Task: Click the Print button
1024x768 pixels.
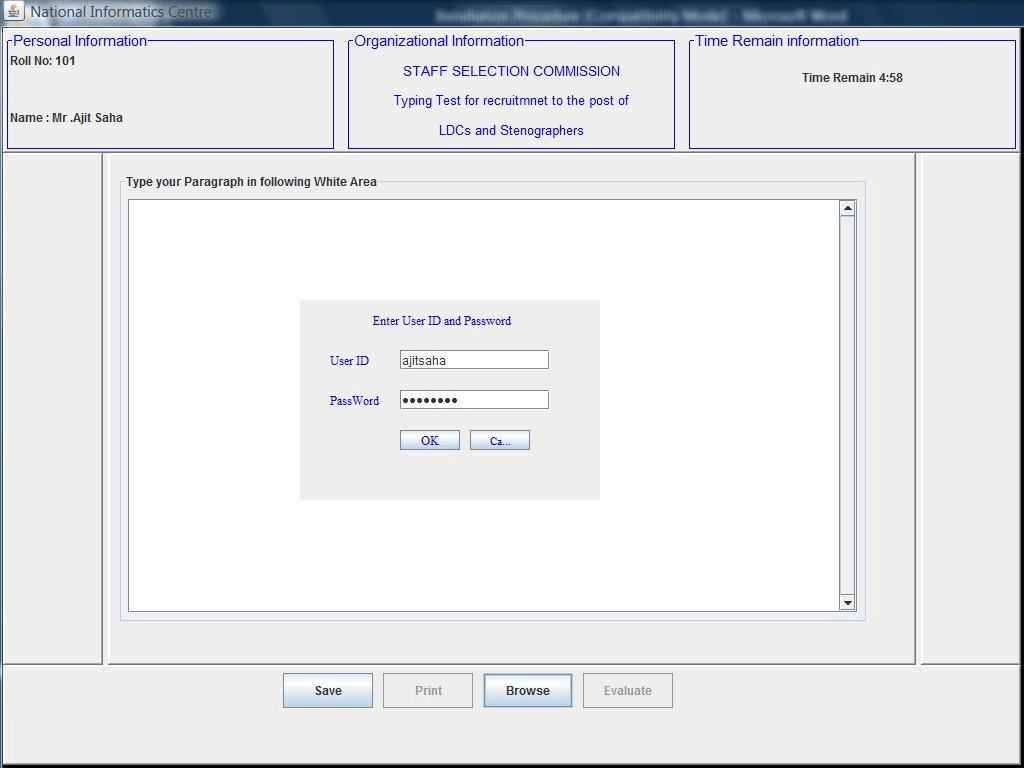Action: click(x=428, y=690)
